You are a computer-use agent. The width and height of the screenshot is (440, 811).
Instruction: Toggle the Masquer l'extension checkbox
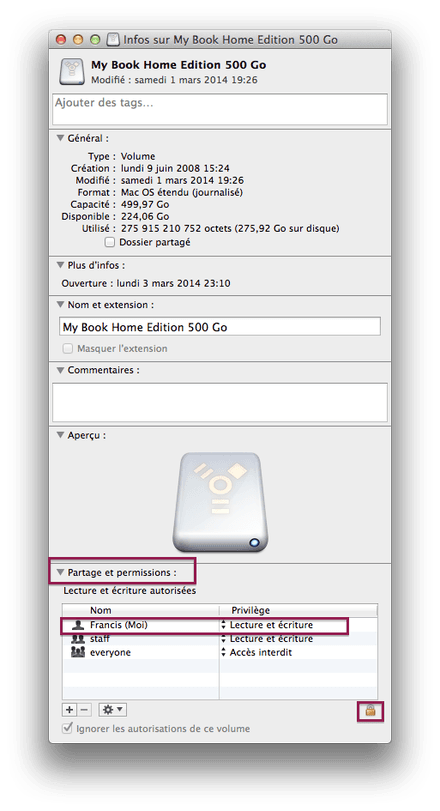pyautogui.click(x=68, y=349)
